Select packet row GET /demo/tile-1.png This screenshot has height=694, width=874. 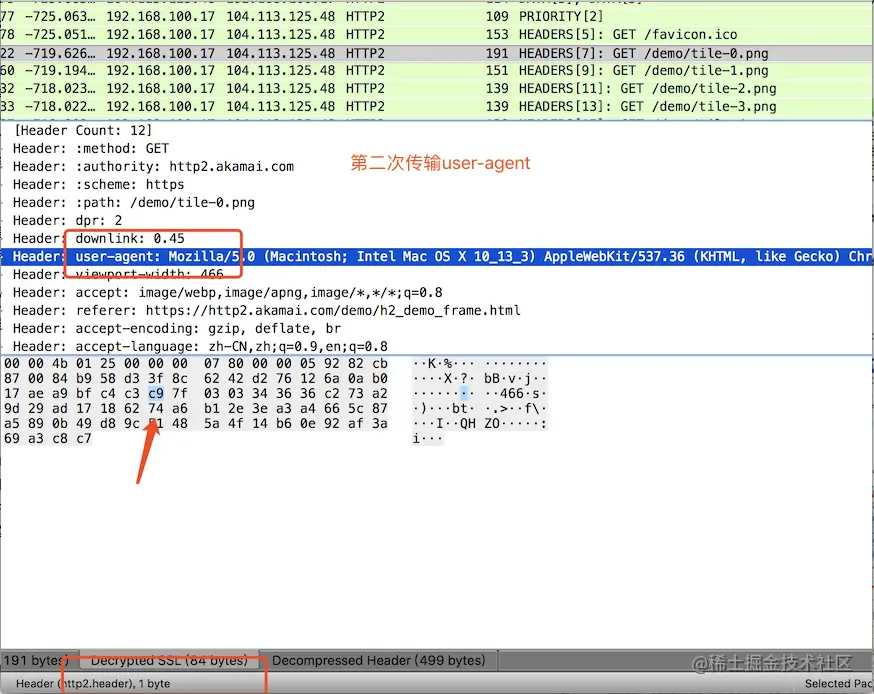pyautogui.click(x=437, y=71)
